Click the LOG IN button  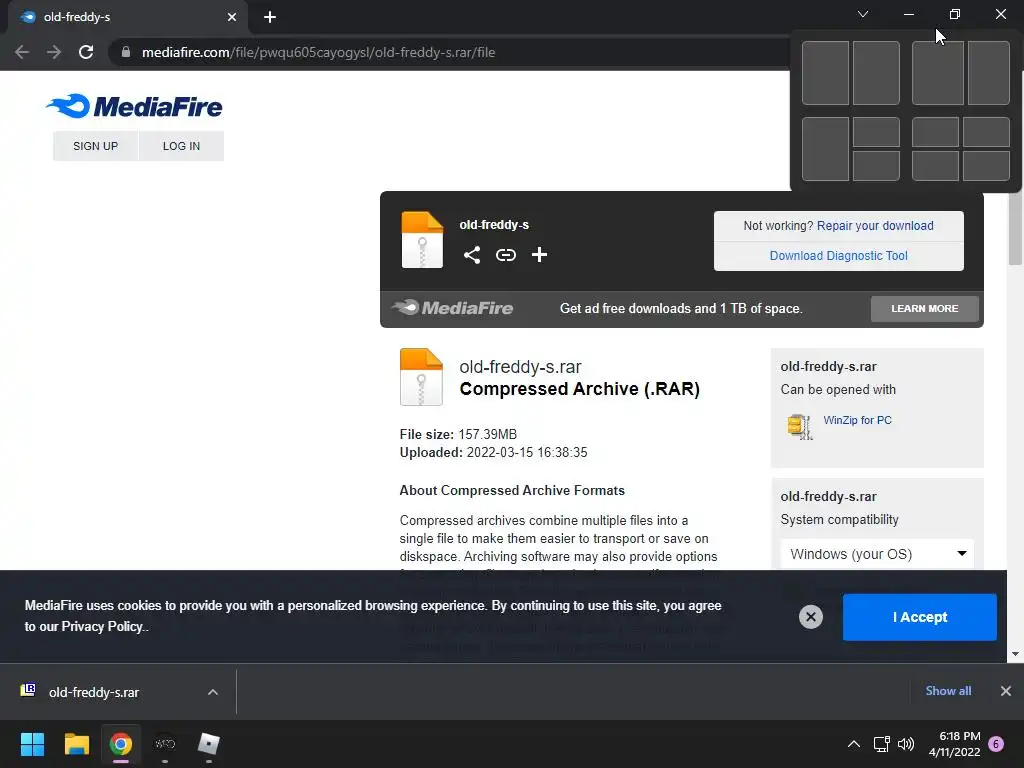(x=181, y=146)
